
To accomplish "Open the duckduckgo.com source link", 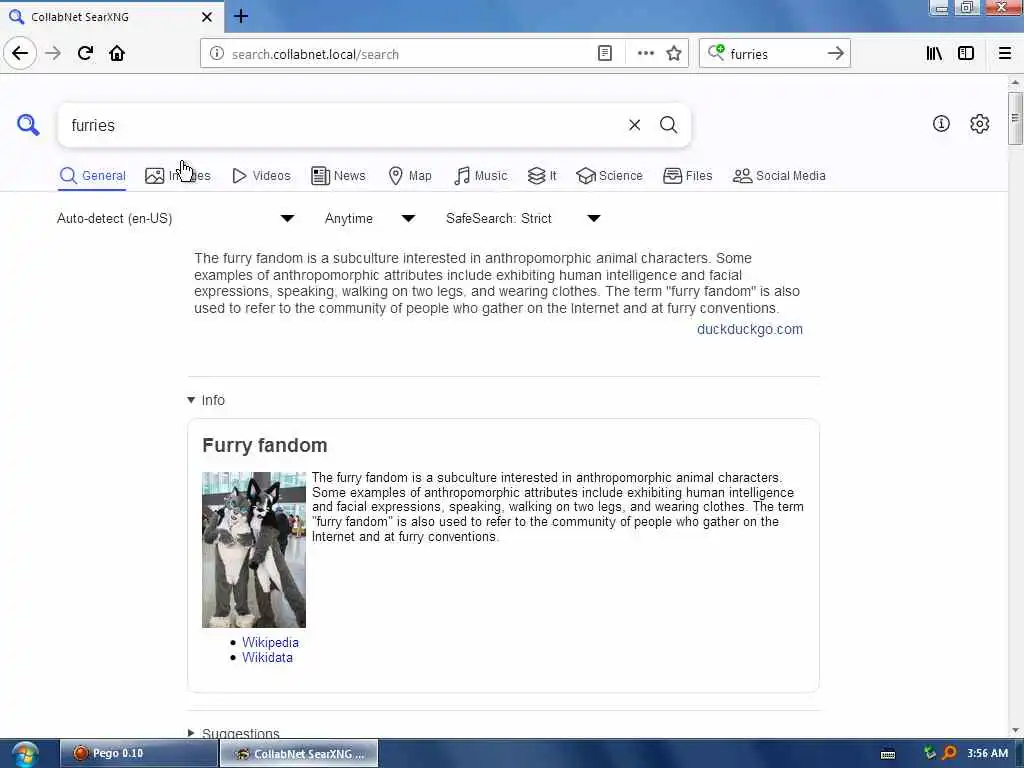I will (x=750, y=329).
